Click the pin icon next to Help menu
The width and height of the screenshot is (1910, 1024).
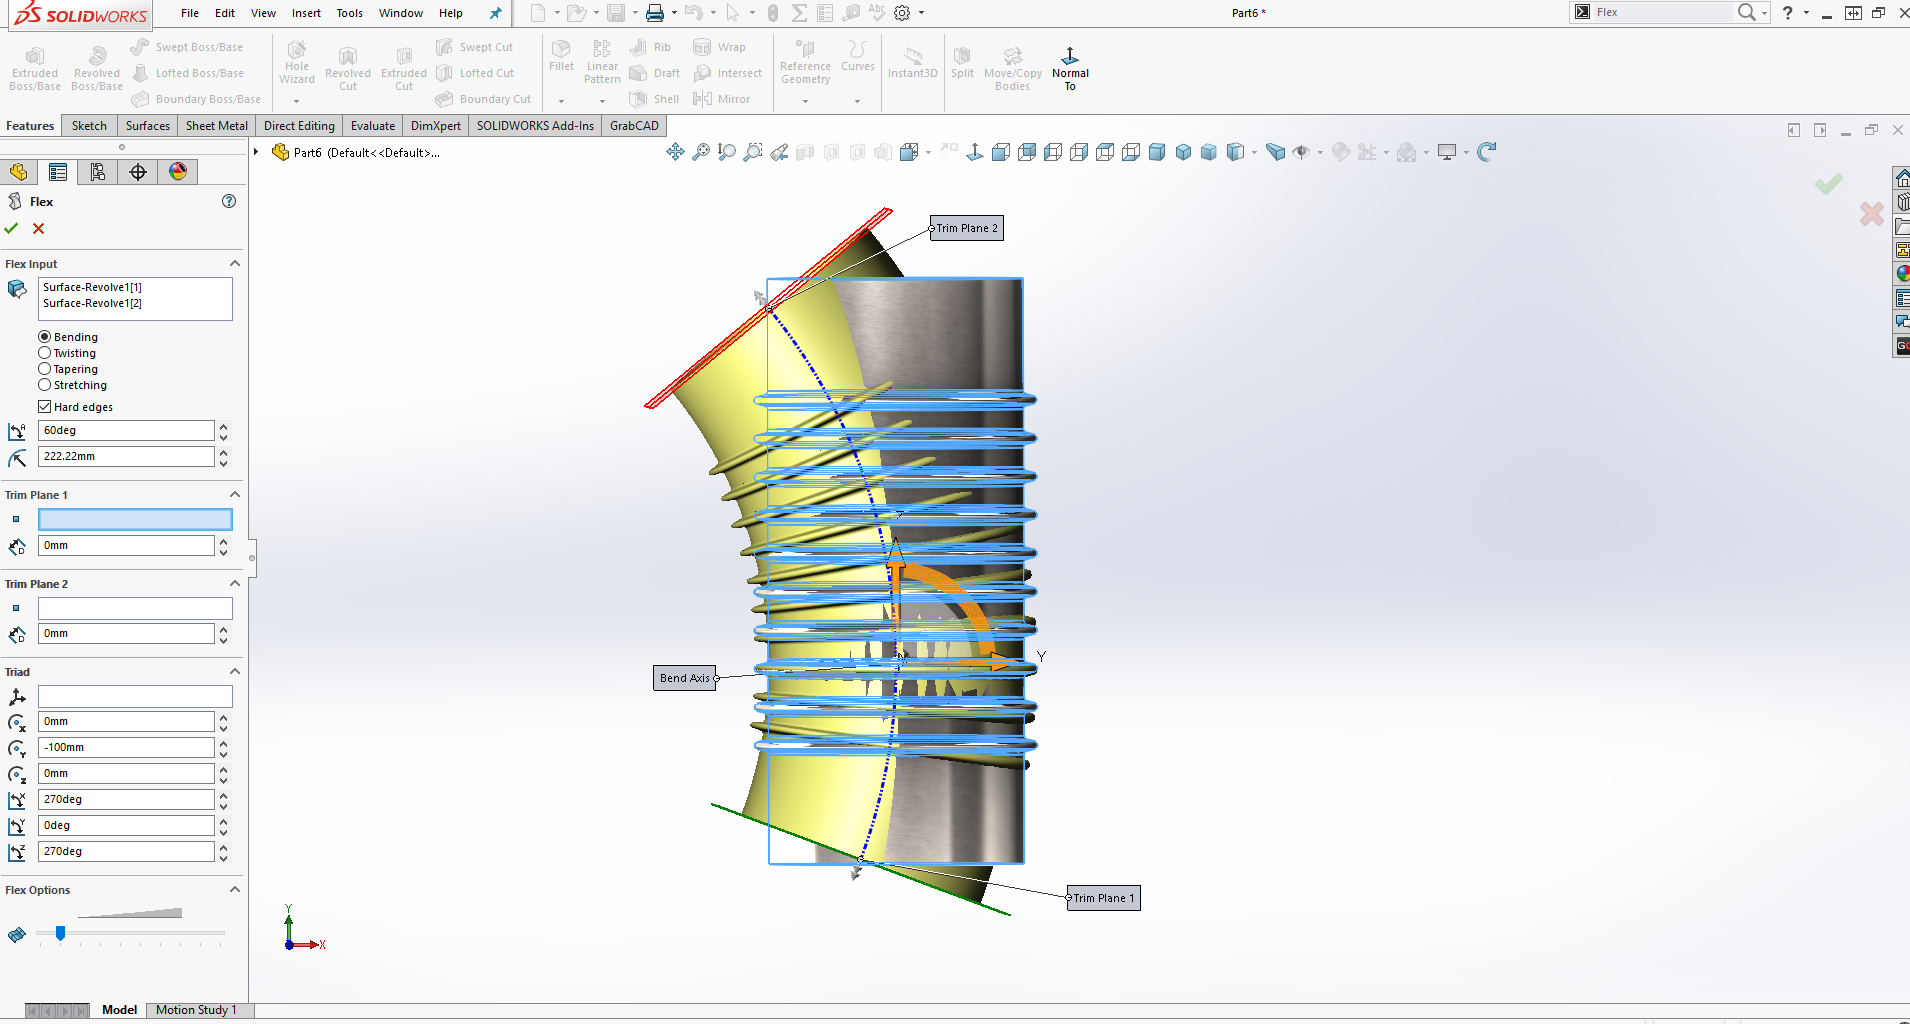pos(495,13)
